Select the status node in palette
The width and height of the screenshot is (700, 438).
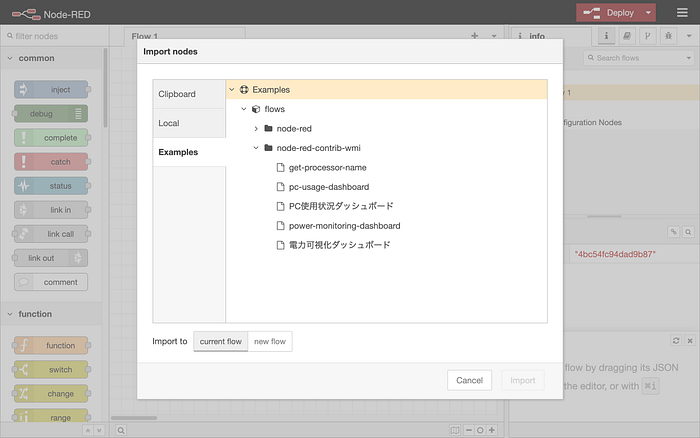pyautogui.click(x=51, y=186)
